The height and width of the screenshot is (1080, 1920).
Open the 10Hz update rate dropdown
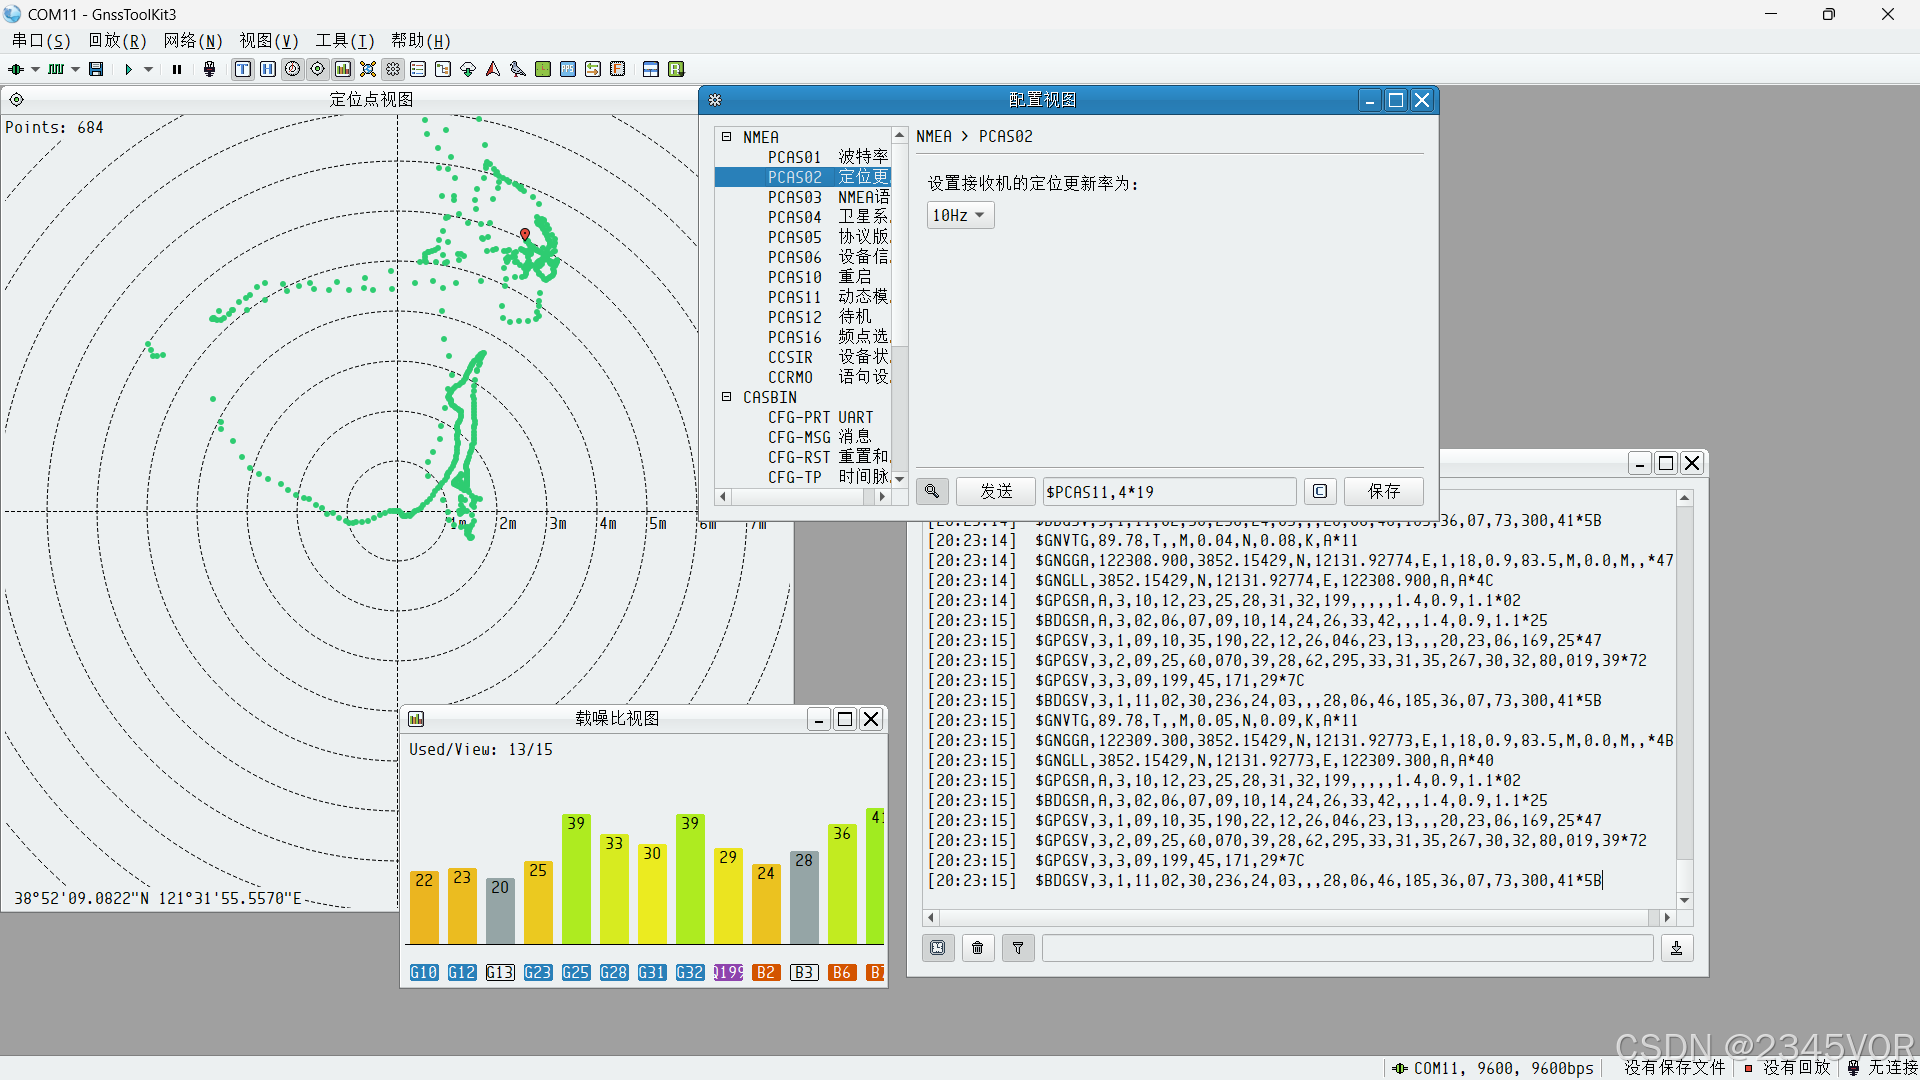click(x=960, y=215)
